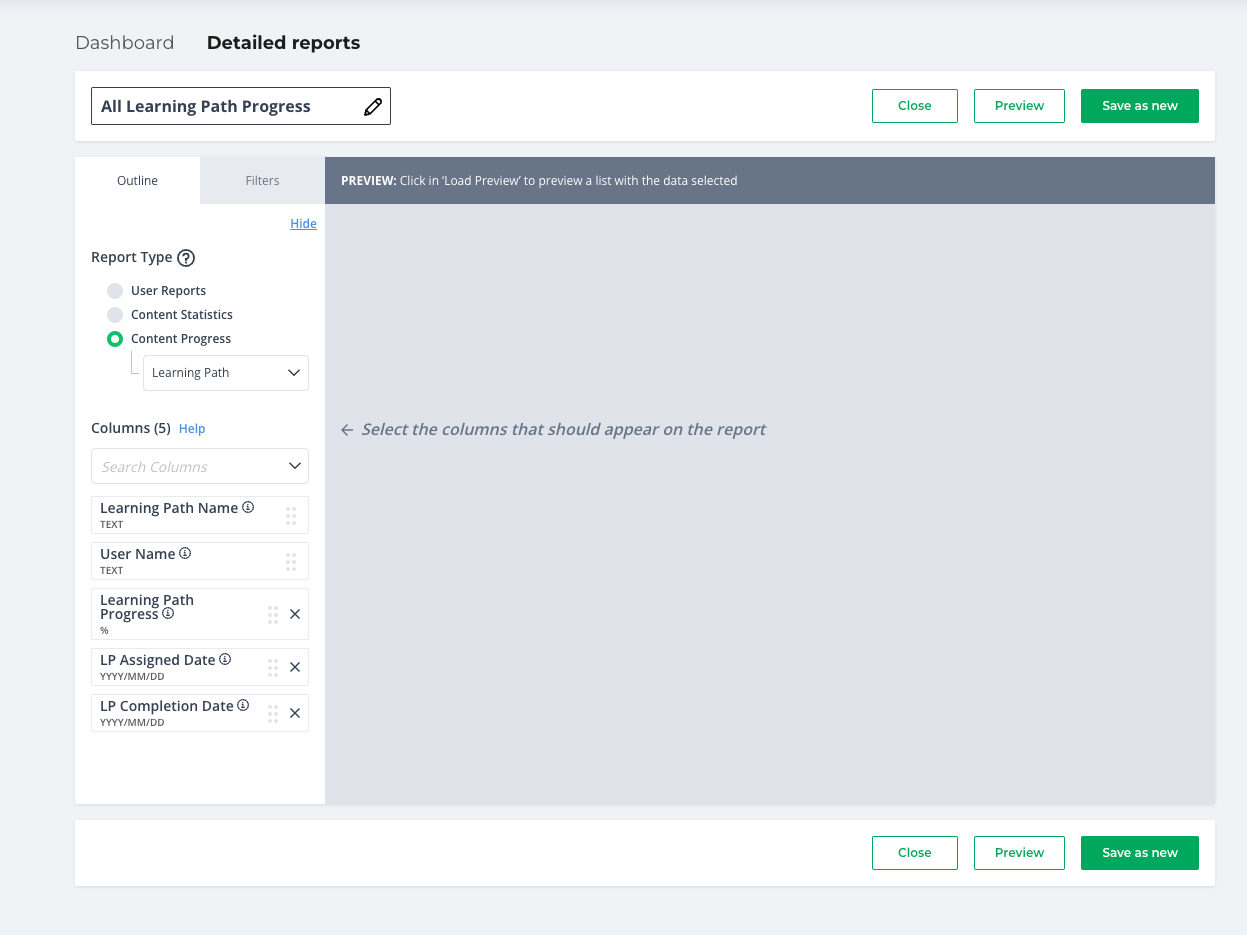
Task: Click info icon next to LP Assigned Date
Action: click(x=225, y=659)
